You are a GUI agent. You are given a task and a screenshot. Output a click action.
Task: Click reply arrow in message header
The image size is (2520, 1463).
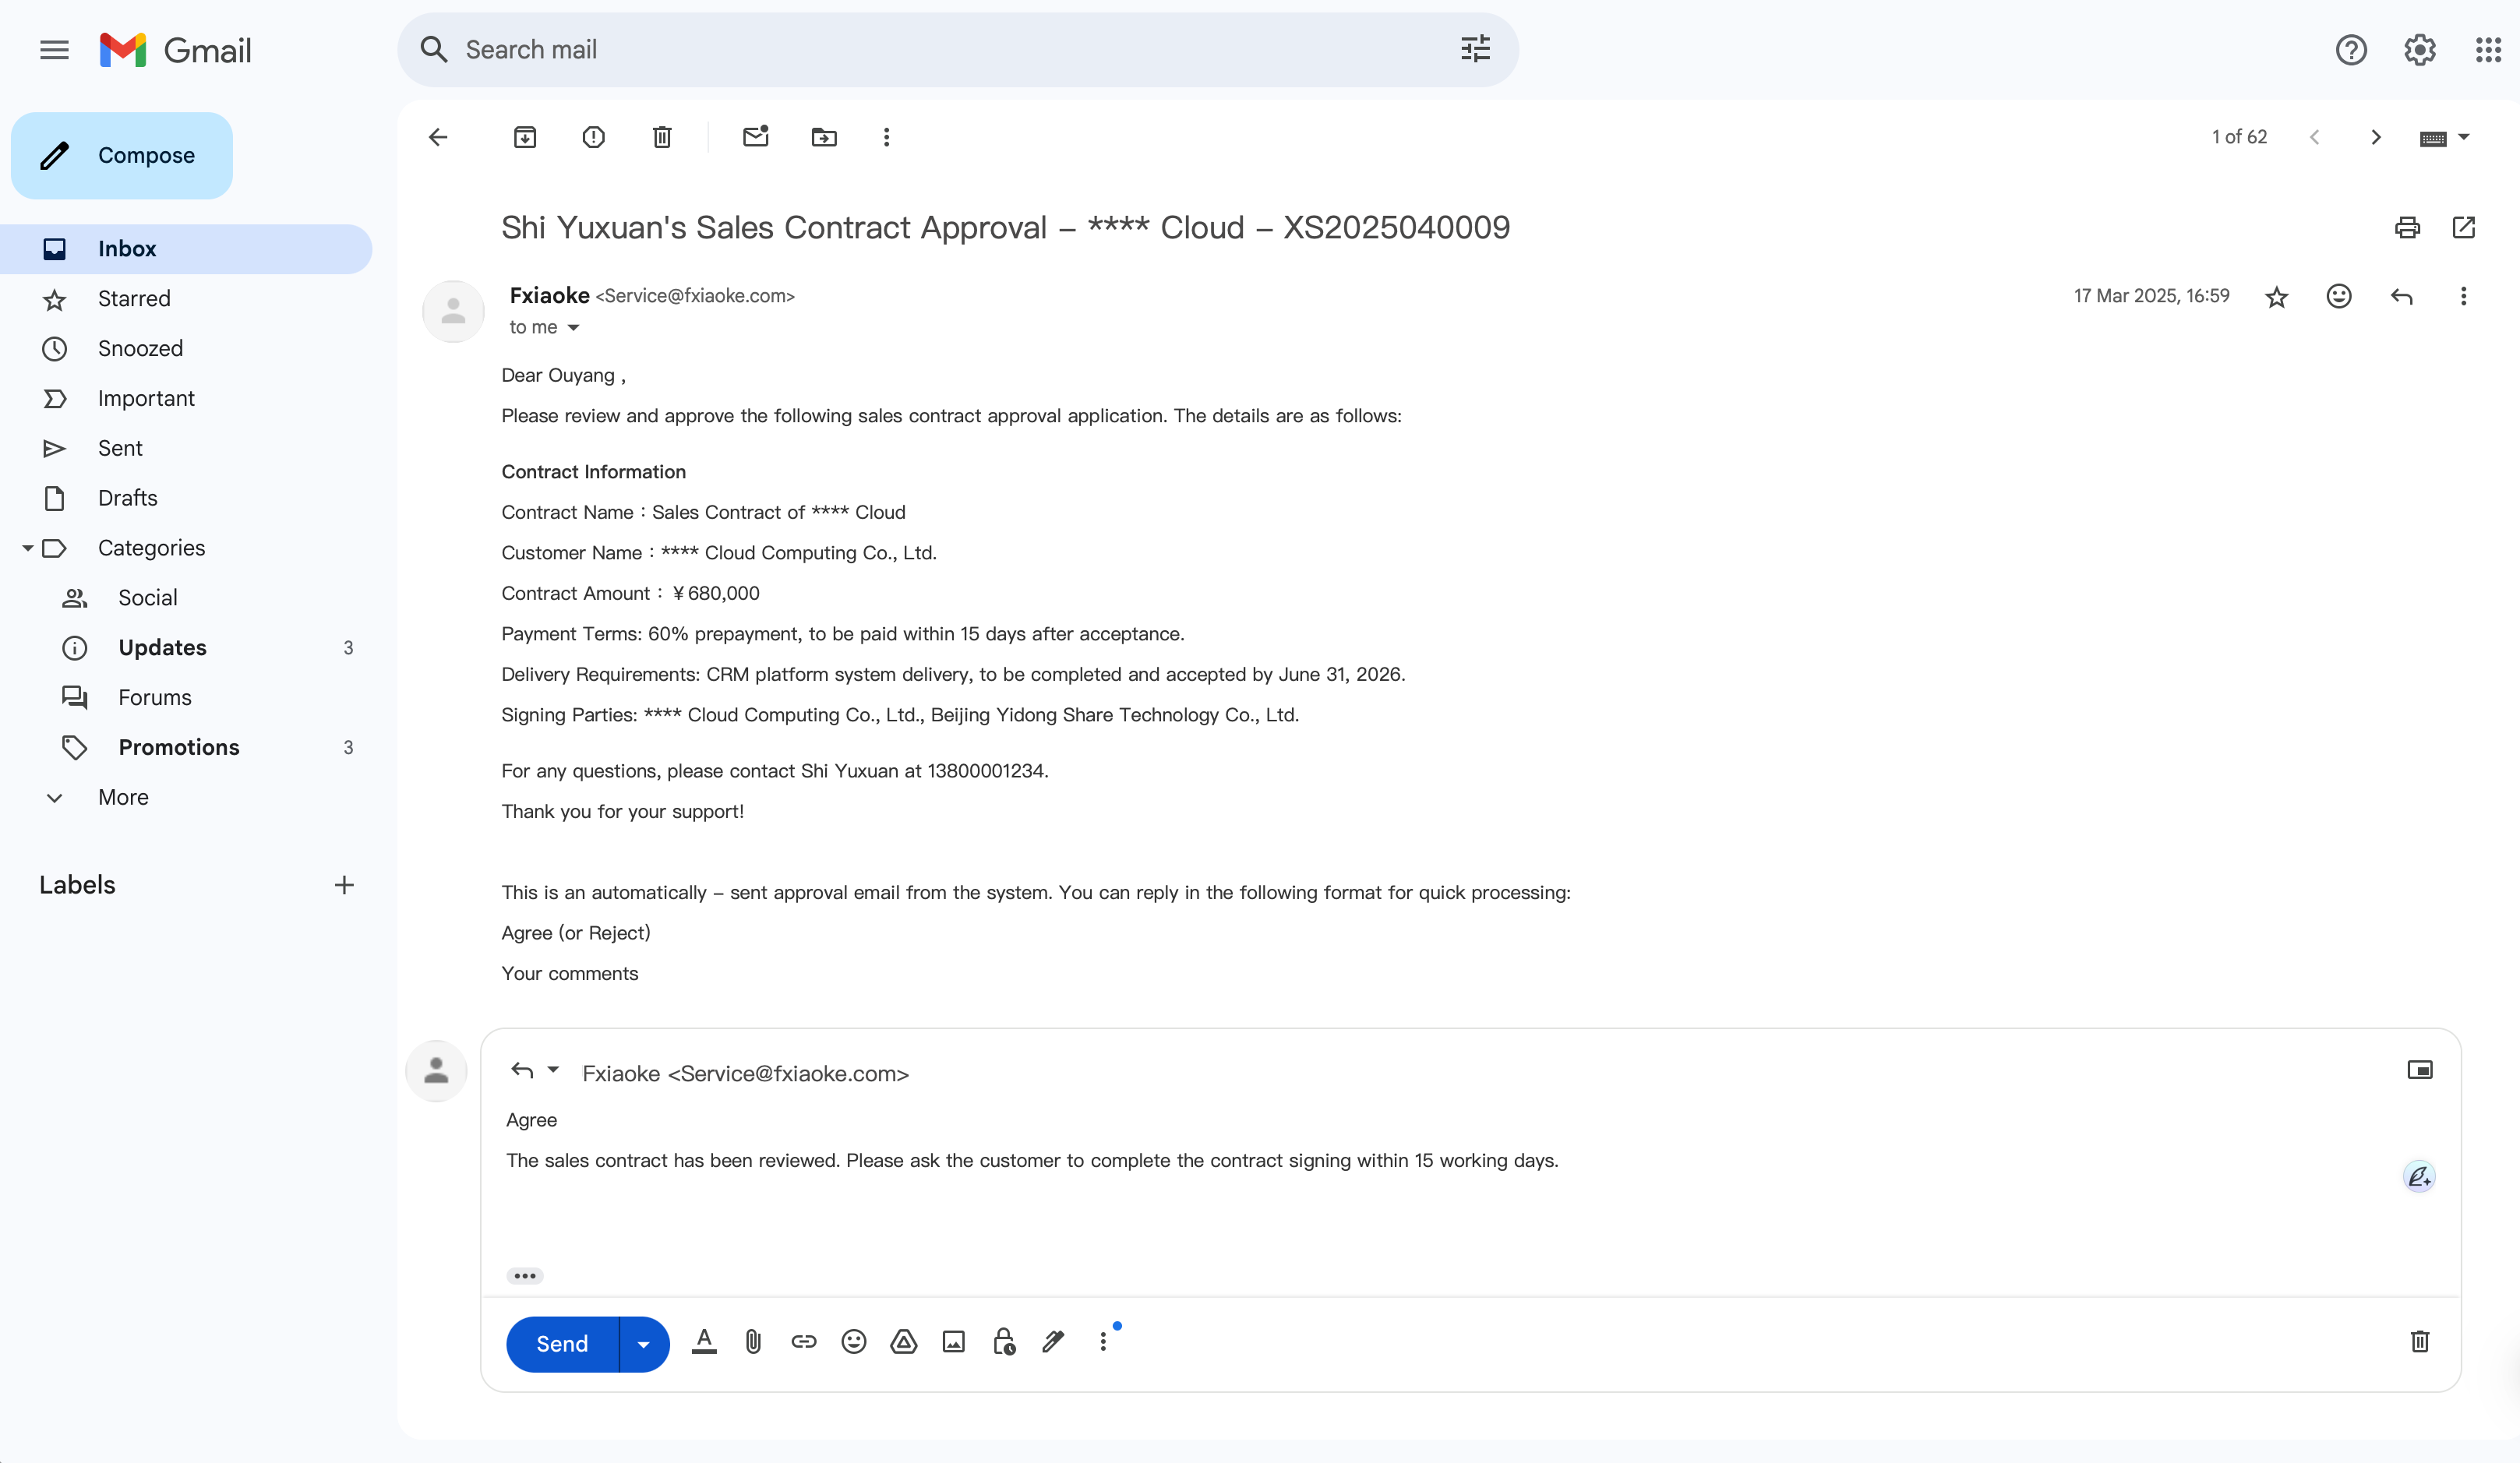point(2402,296)
